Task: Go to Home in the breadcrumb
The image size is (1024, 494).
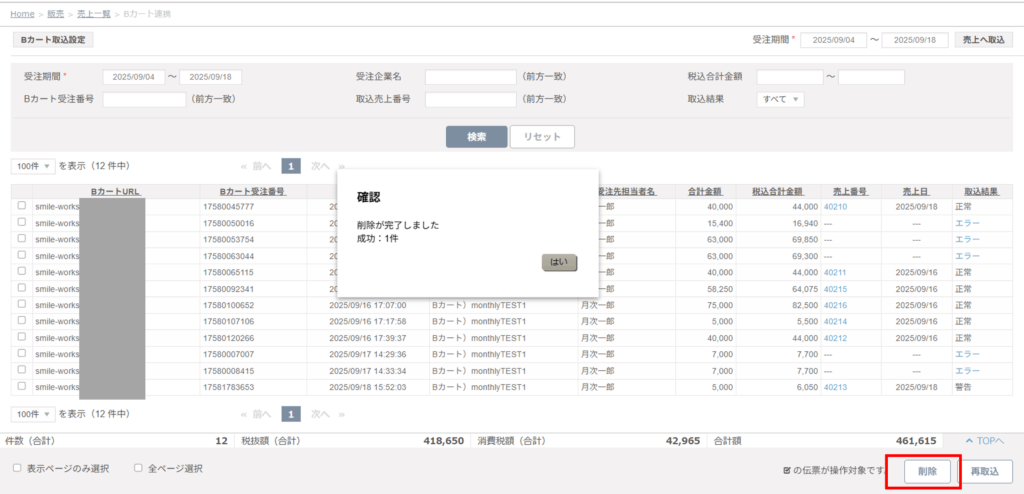Action: 22,13
